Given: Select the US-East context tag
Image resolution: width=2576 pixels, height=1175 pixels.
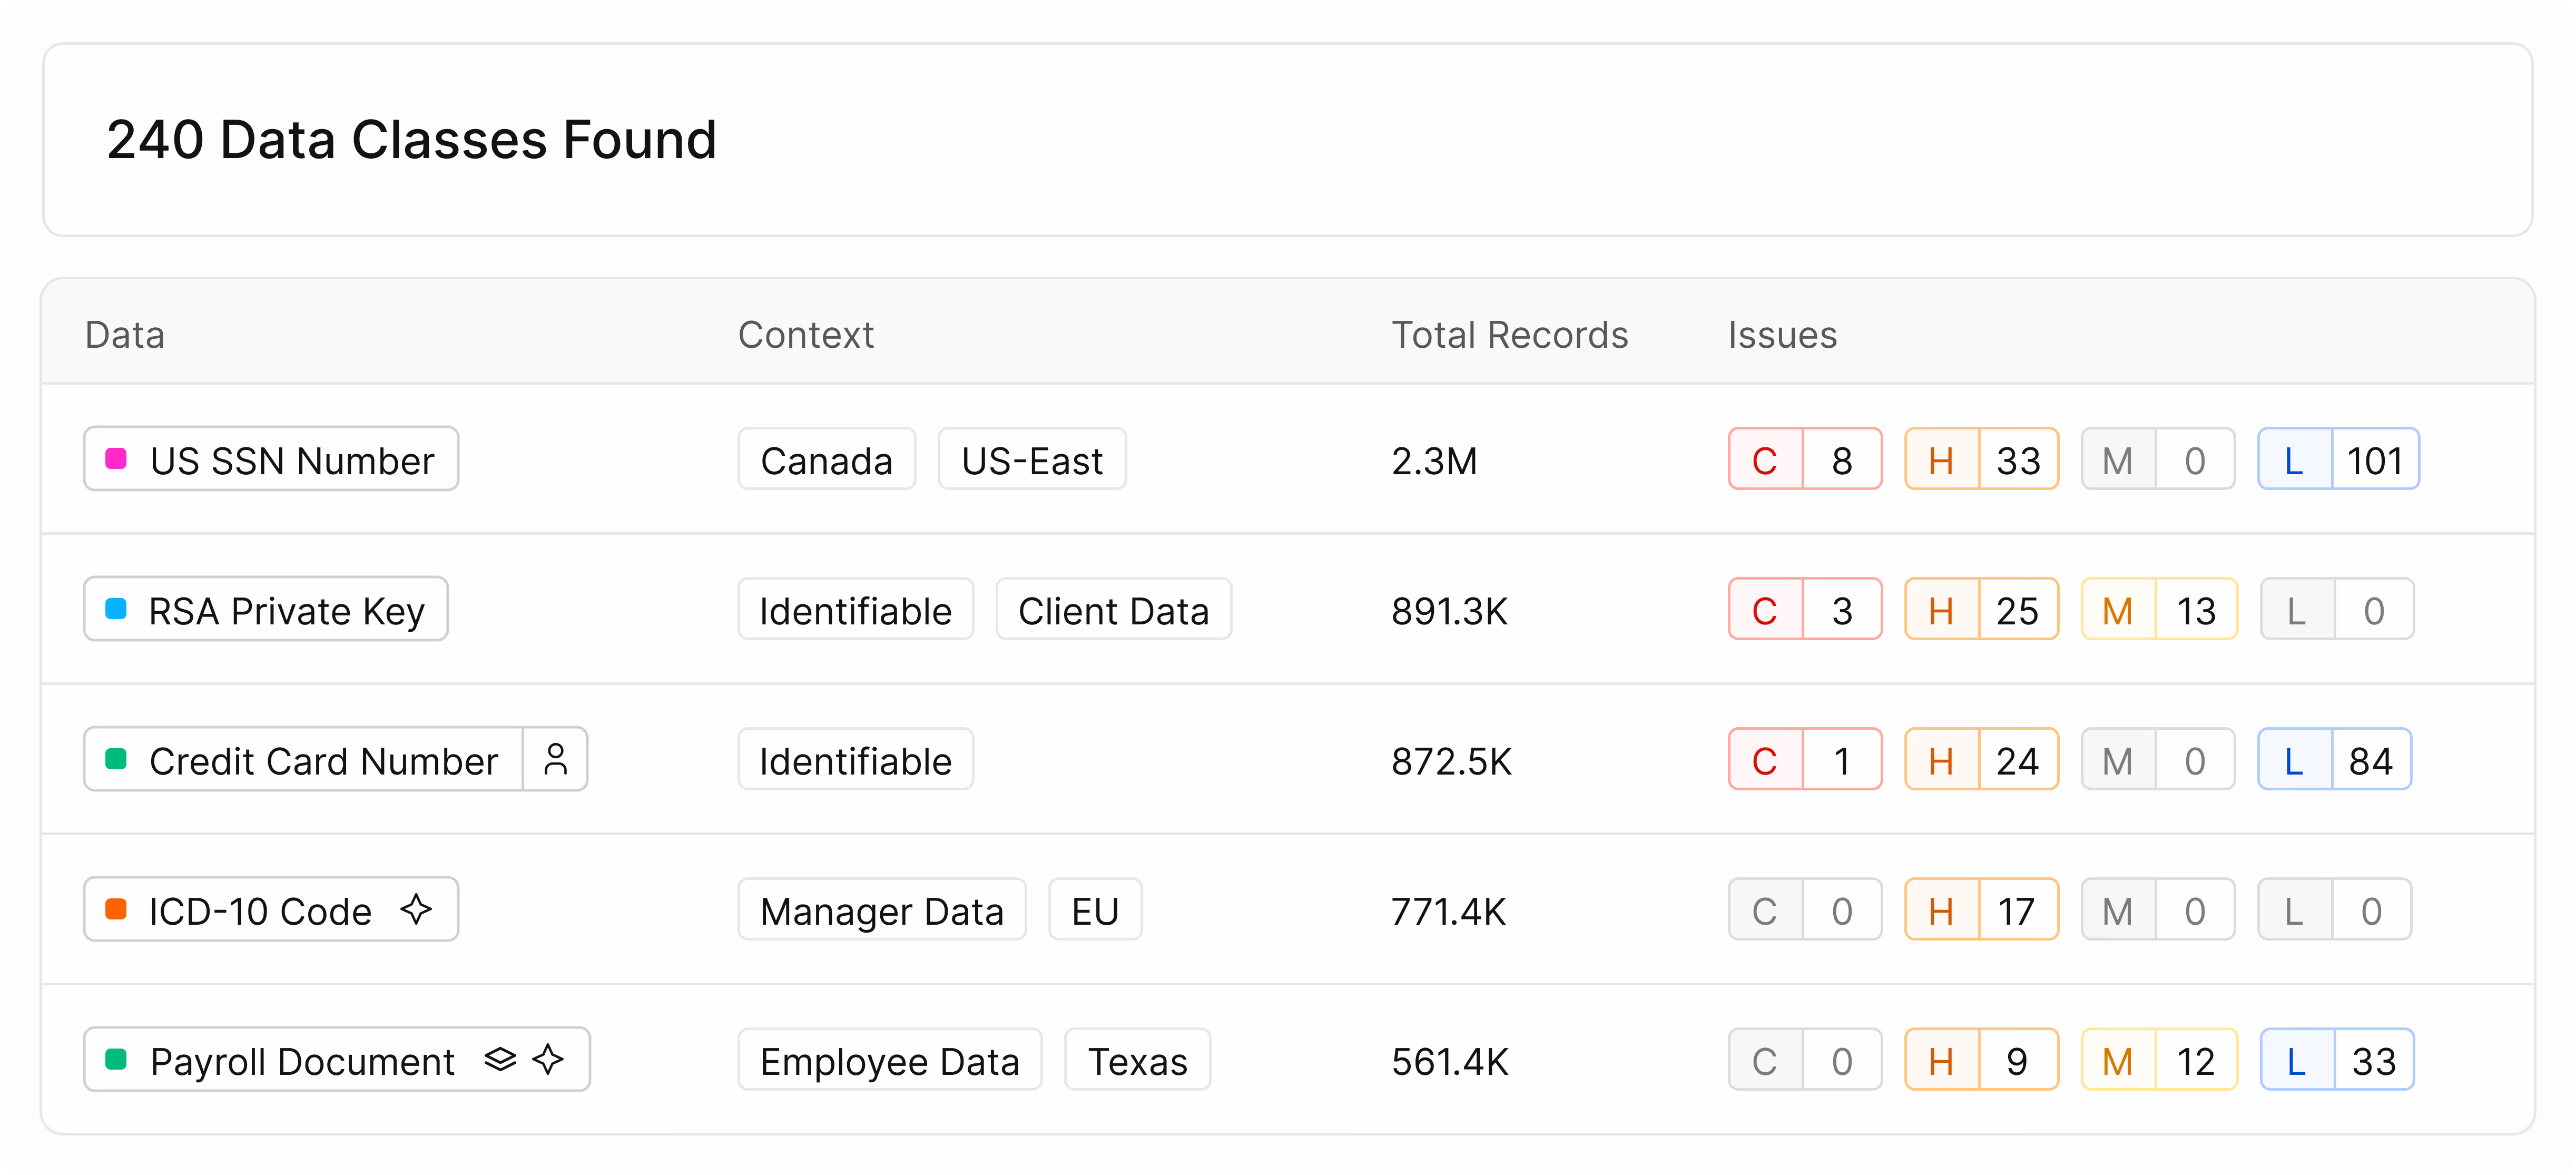Looking at the screenshot, I should (1031, 460).
